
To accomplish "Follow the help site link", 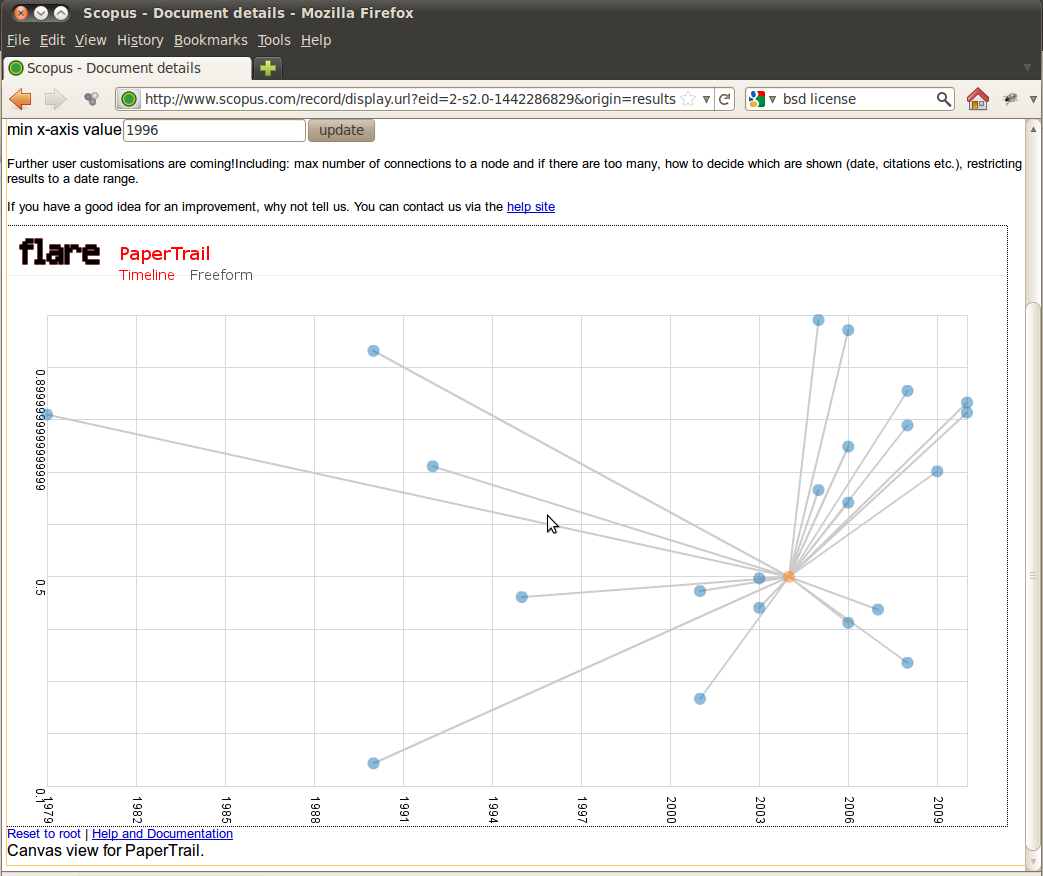I will [531, 207].
